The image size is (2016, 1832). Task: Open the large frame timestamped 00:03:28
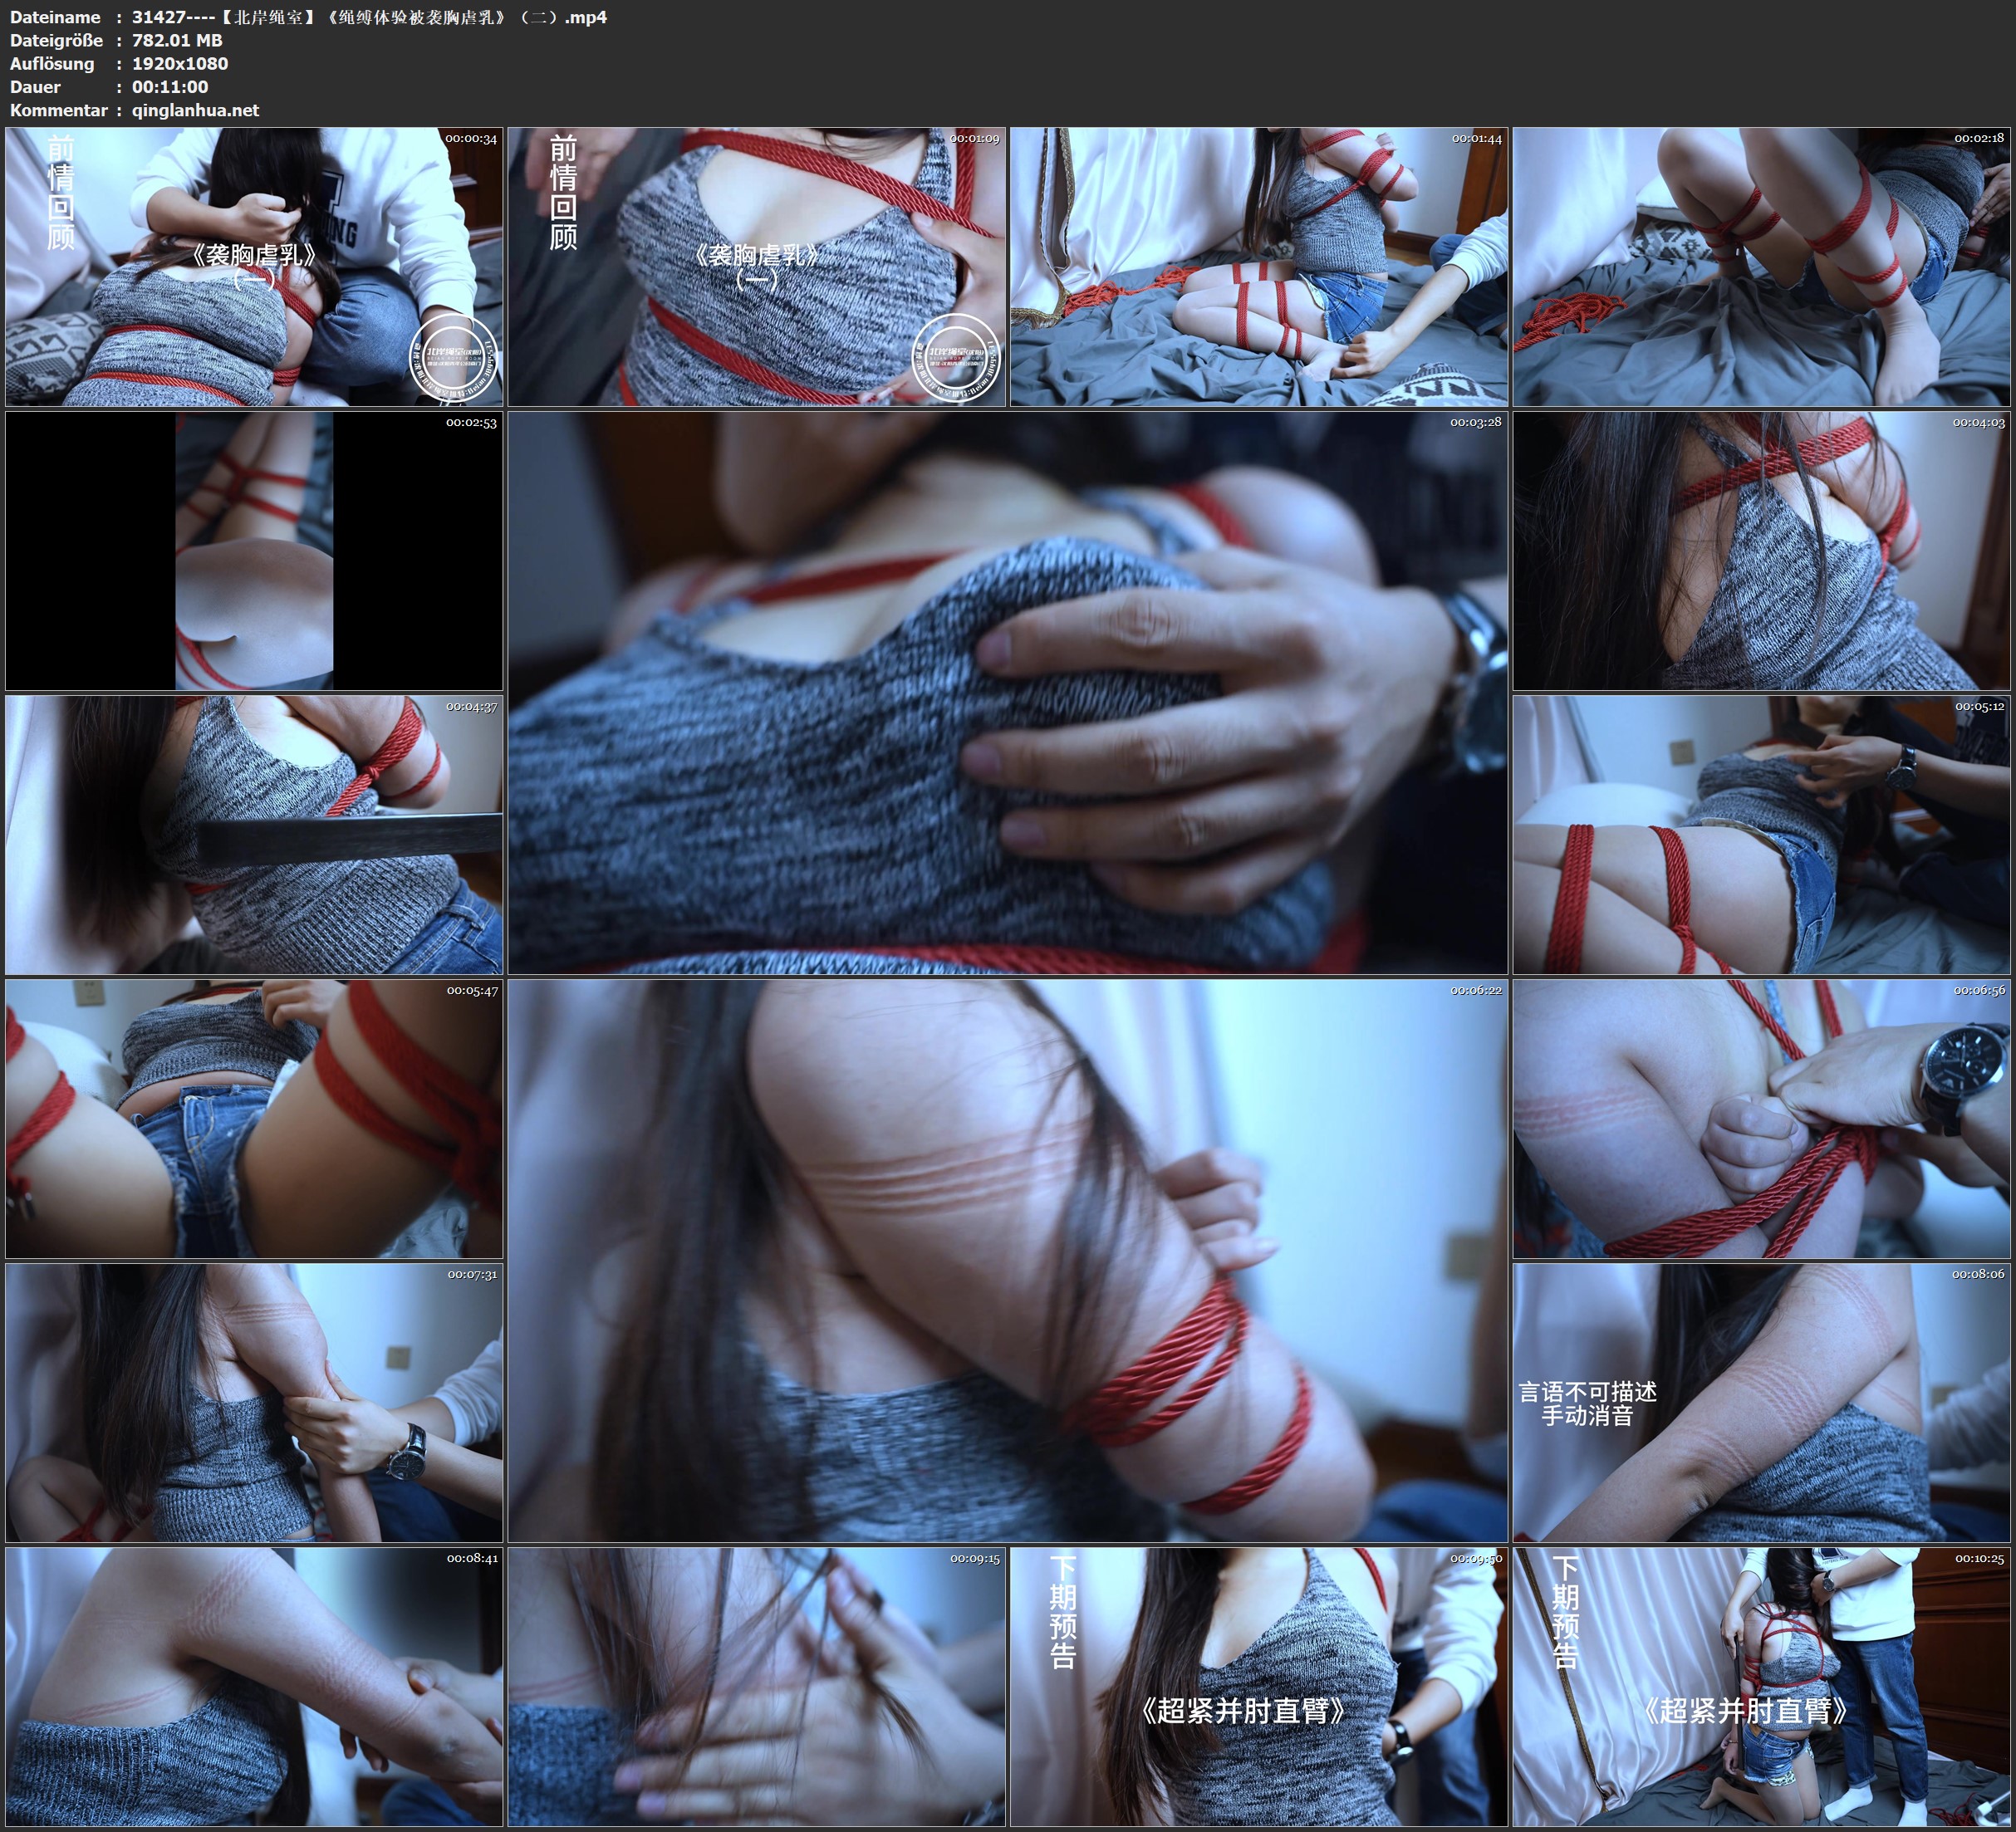click(x=1007, y=692)
